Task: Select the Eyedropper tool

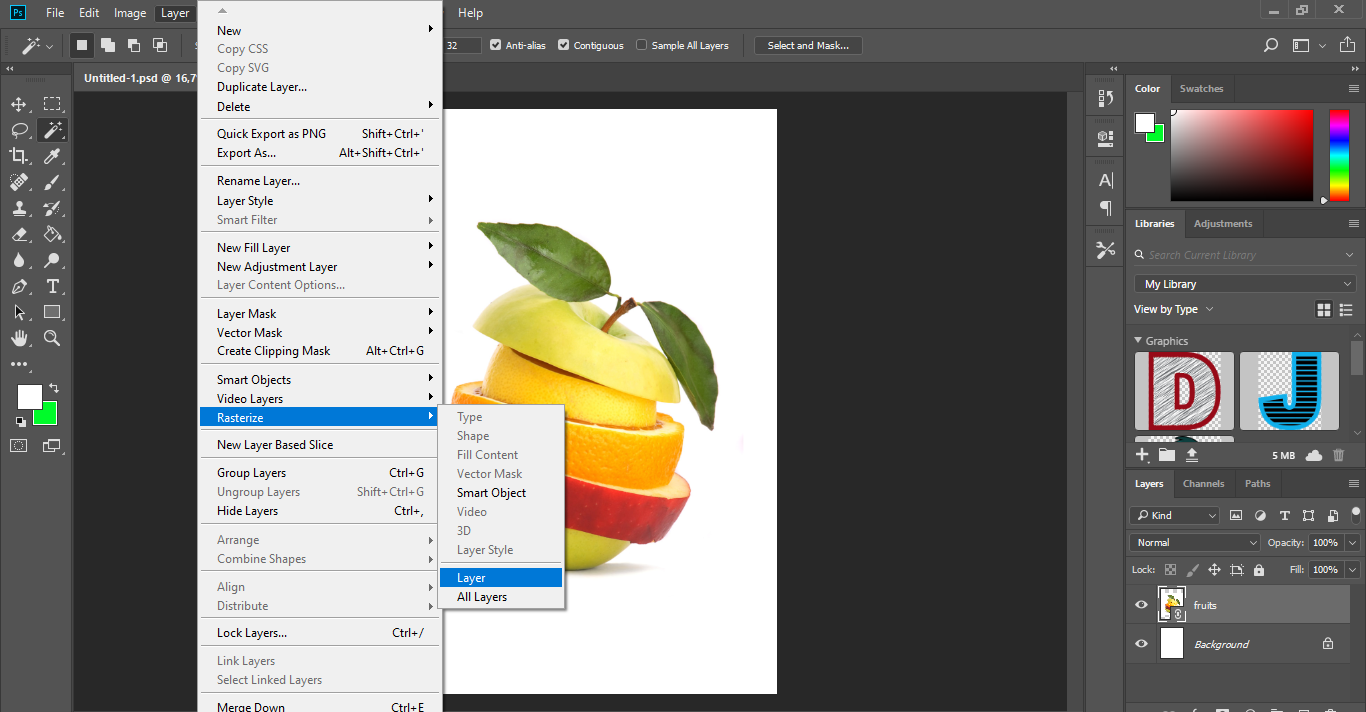Action: [52, 155]
